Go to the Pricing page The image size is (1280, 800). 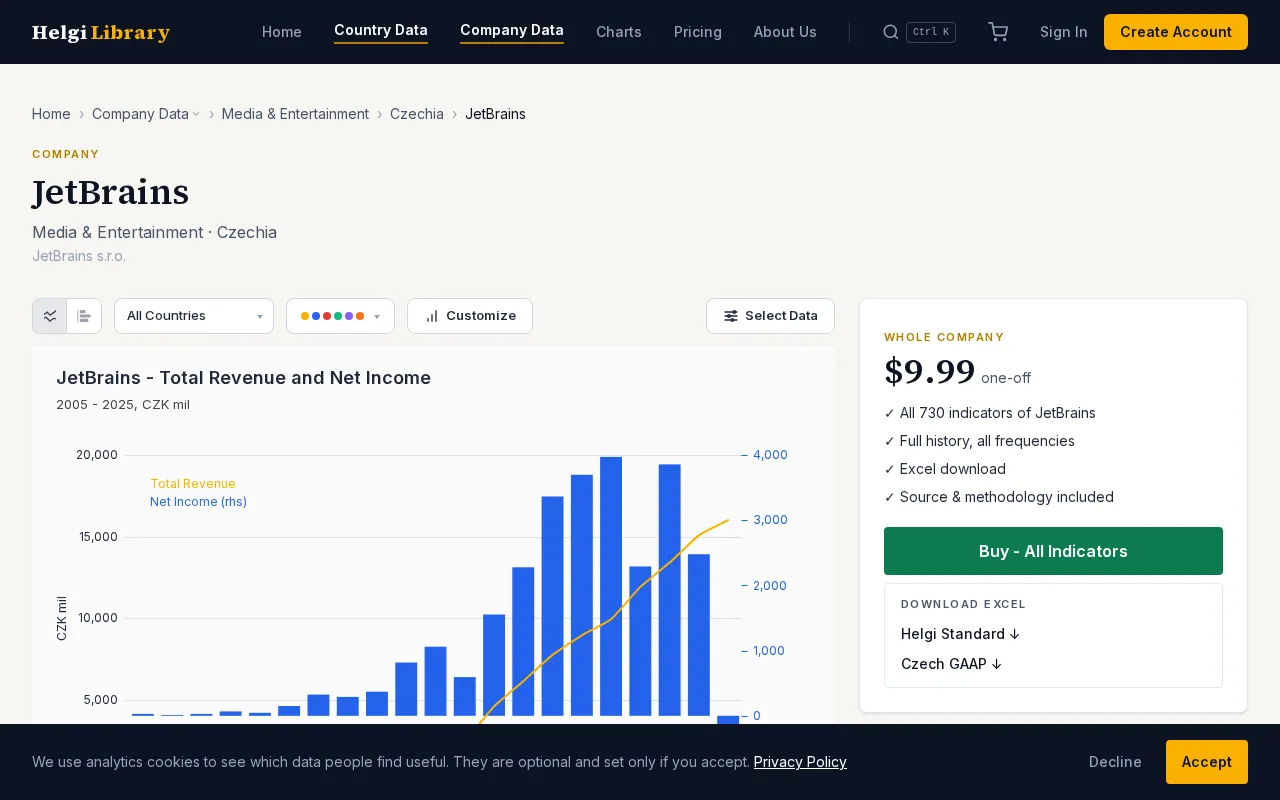[x=698, y=32]
